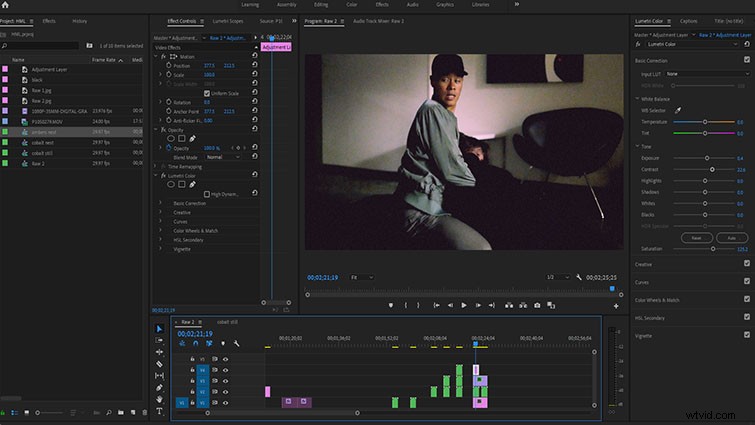This screenshot has width=755, height=425.
Task: Expand Time Remapping effect
Action: click(x=156, y=167)
